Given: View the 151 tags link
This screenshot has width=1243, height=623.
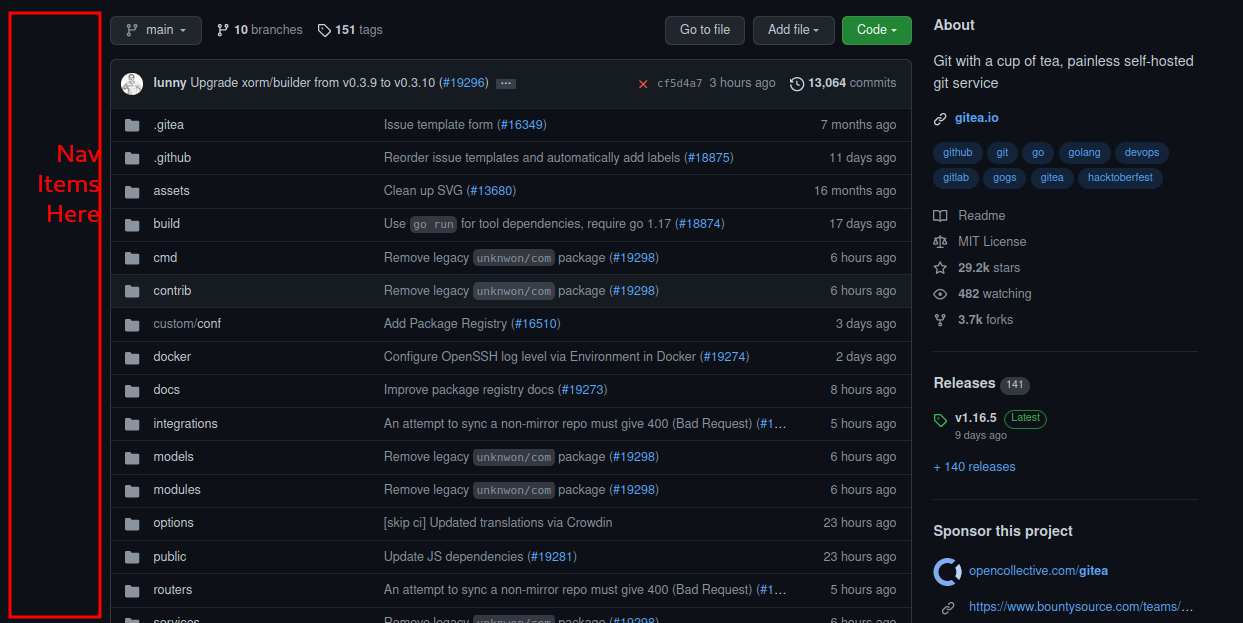Looking at the screenshot, I should coord(350,30).
